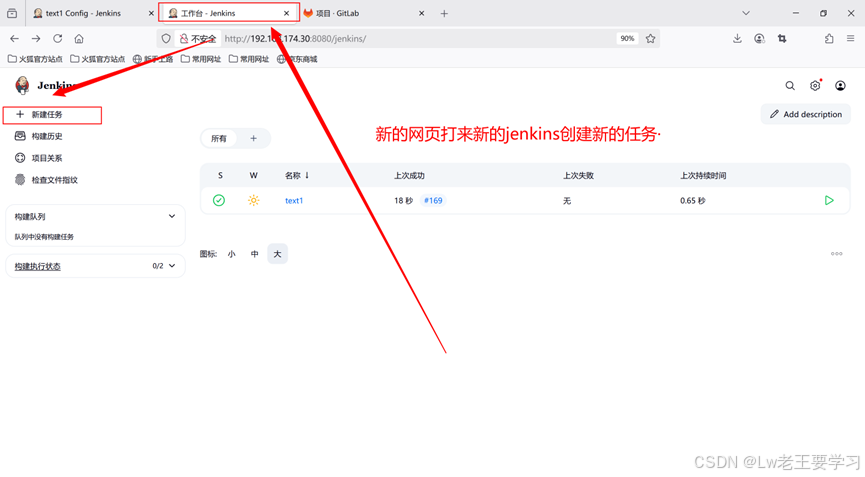Sort jobs by 名称 column header
865x477 pixels.
coord(297,175)
